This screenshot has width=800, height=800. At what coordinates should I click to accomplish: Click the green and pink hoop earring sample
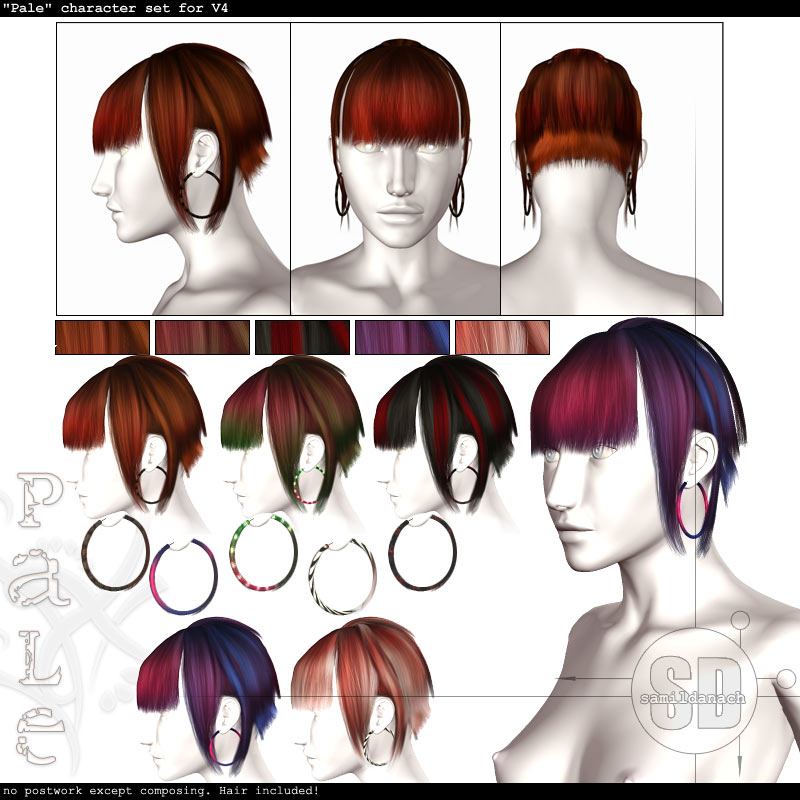[263, 553]
